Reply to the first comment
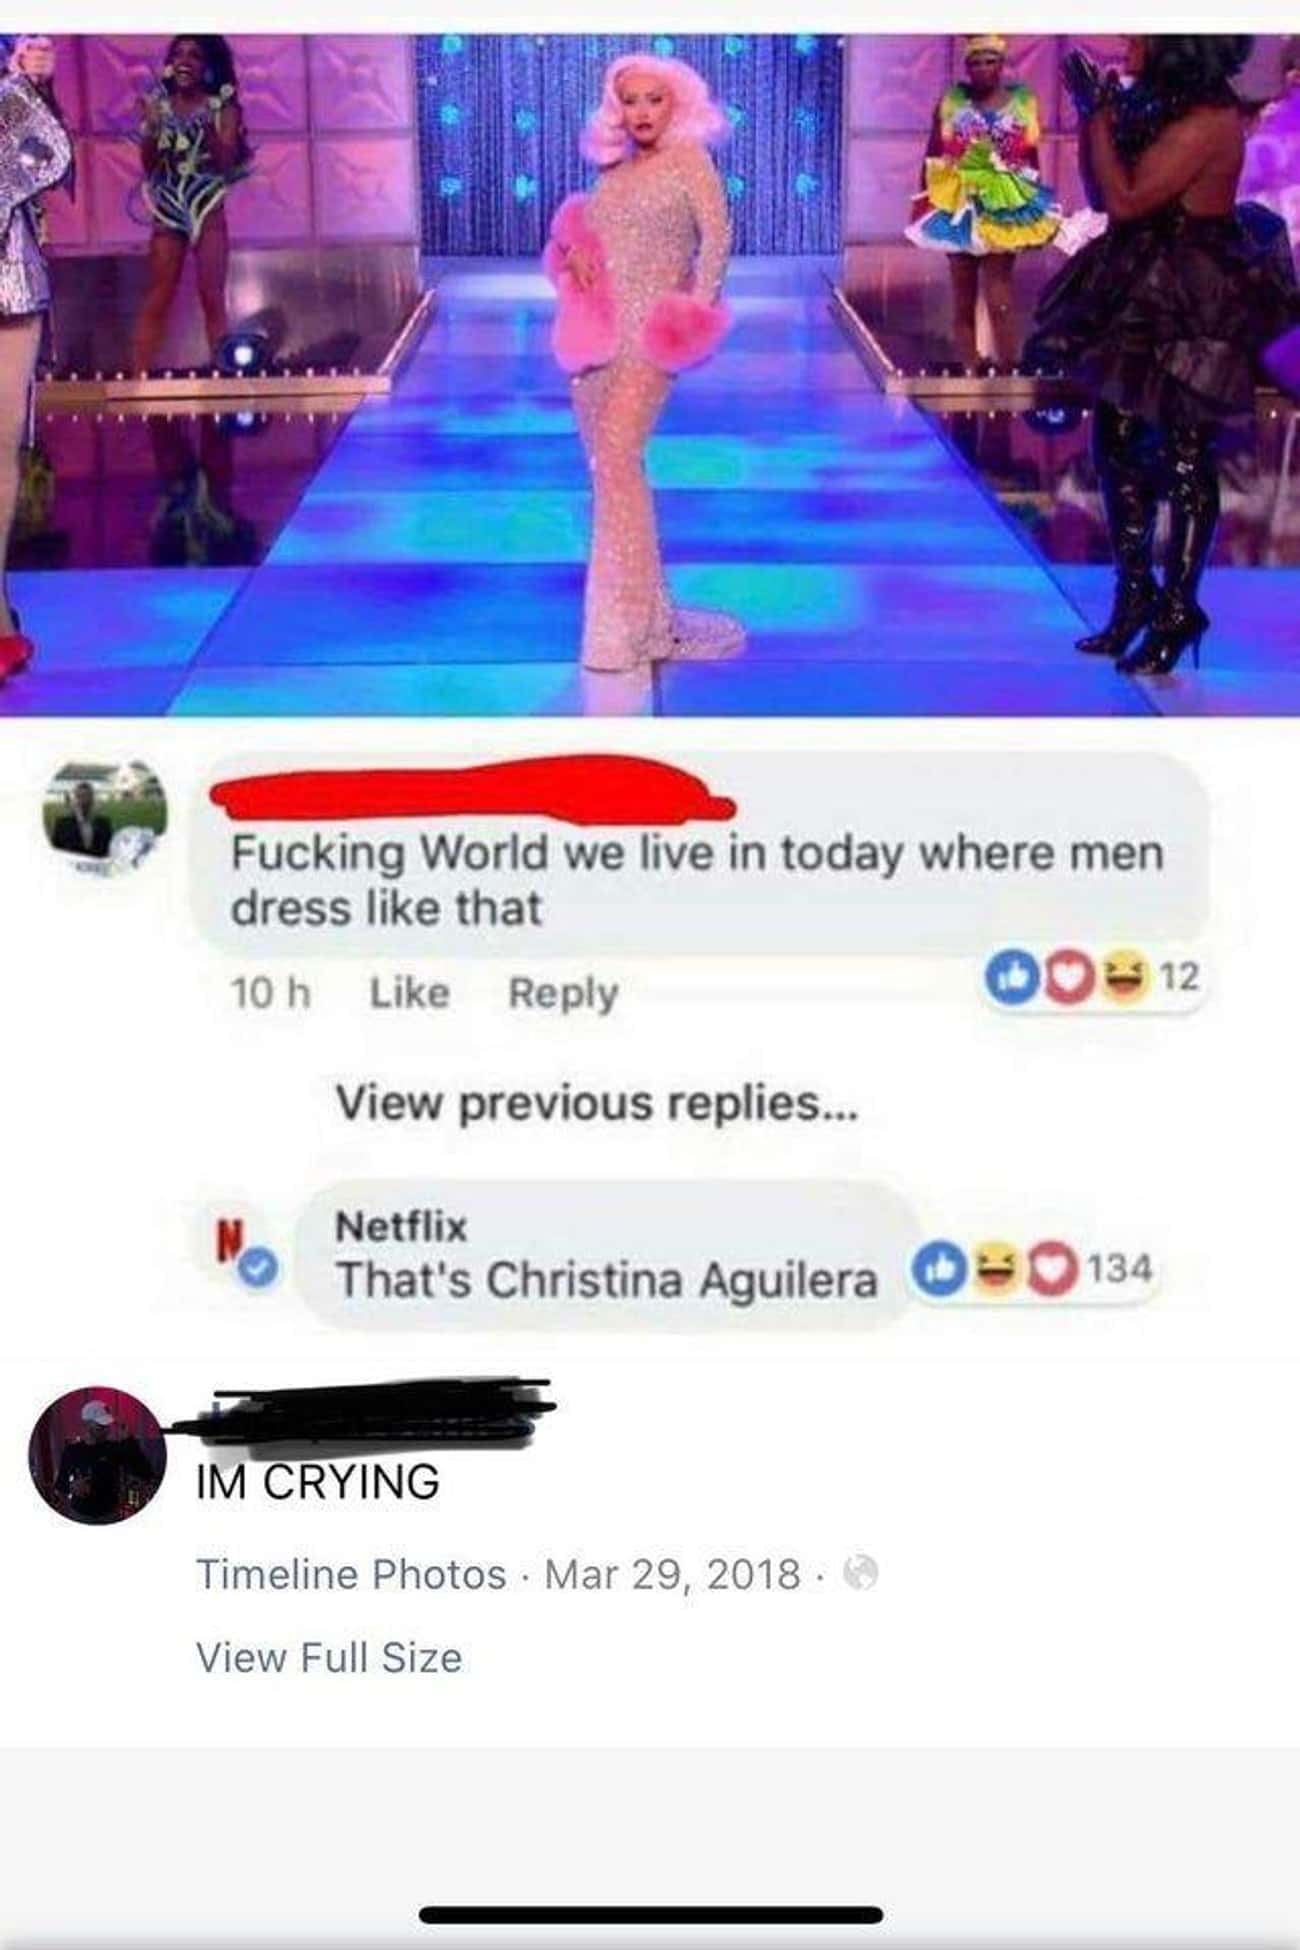Image resolution: width=1300 pixels, height=1950 pixels. click(563, 994)
